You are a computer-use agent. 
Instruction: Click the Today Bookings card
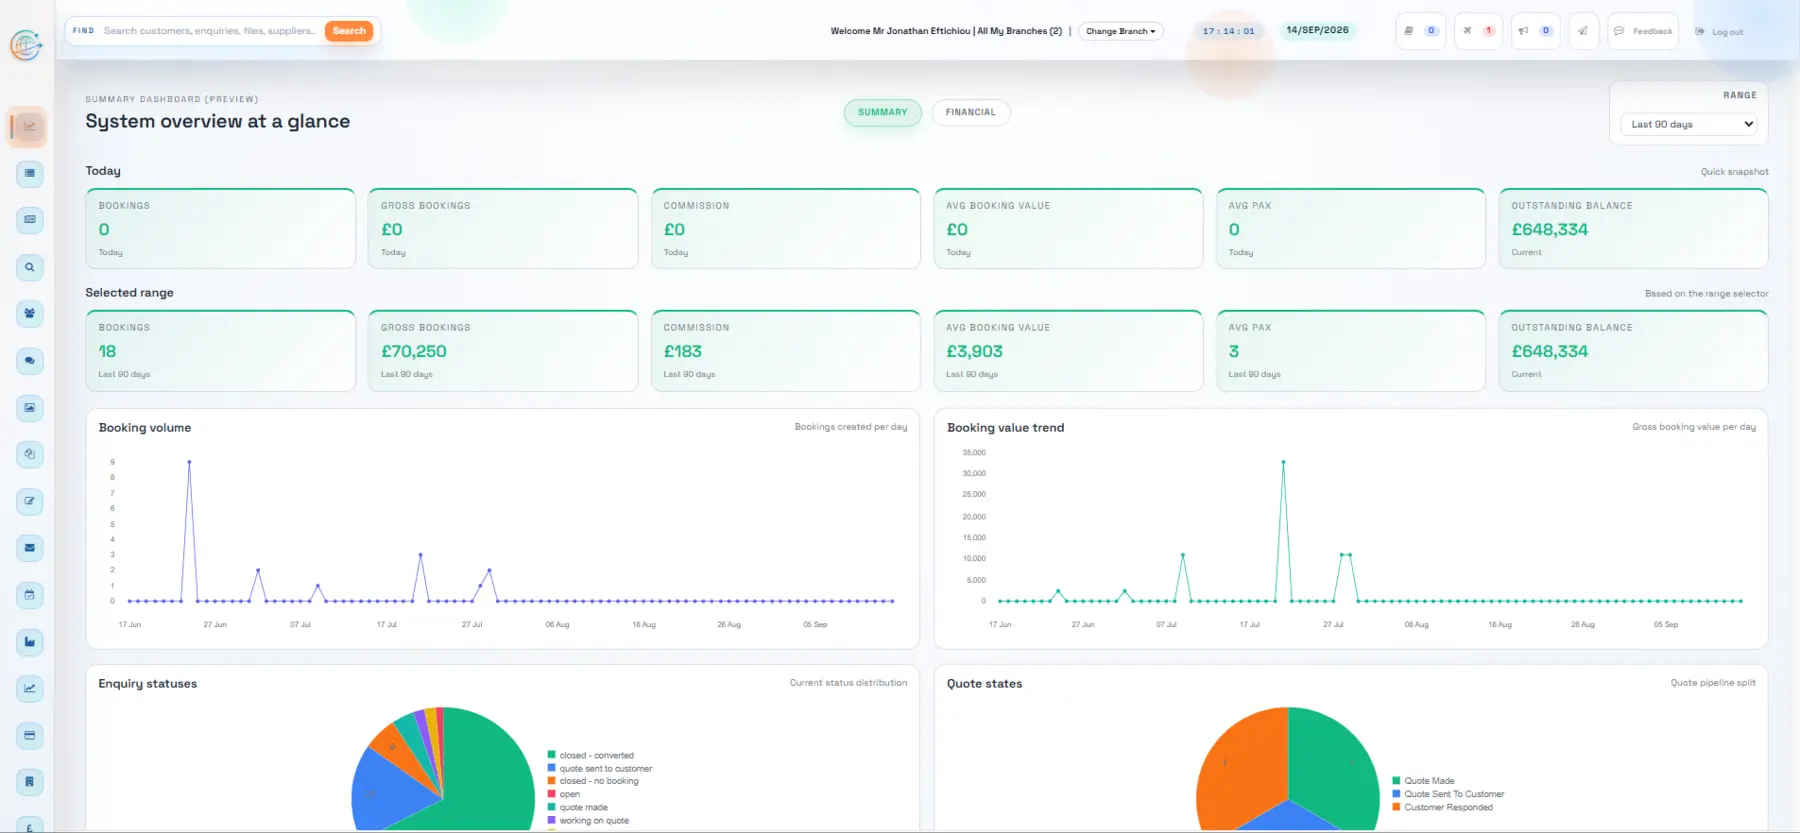coord(220,228)
